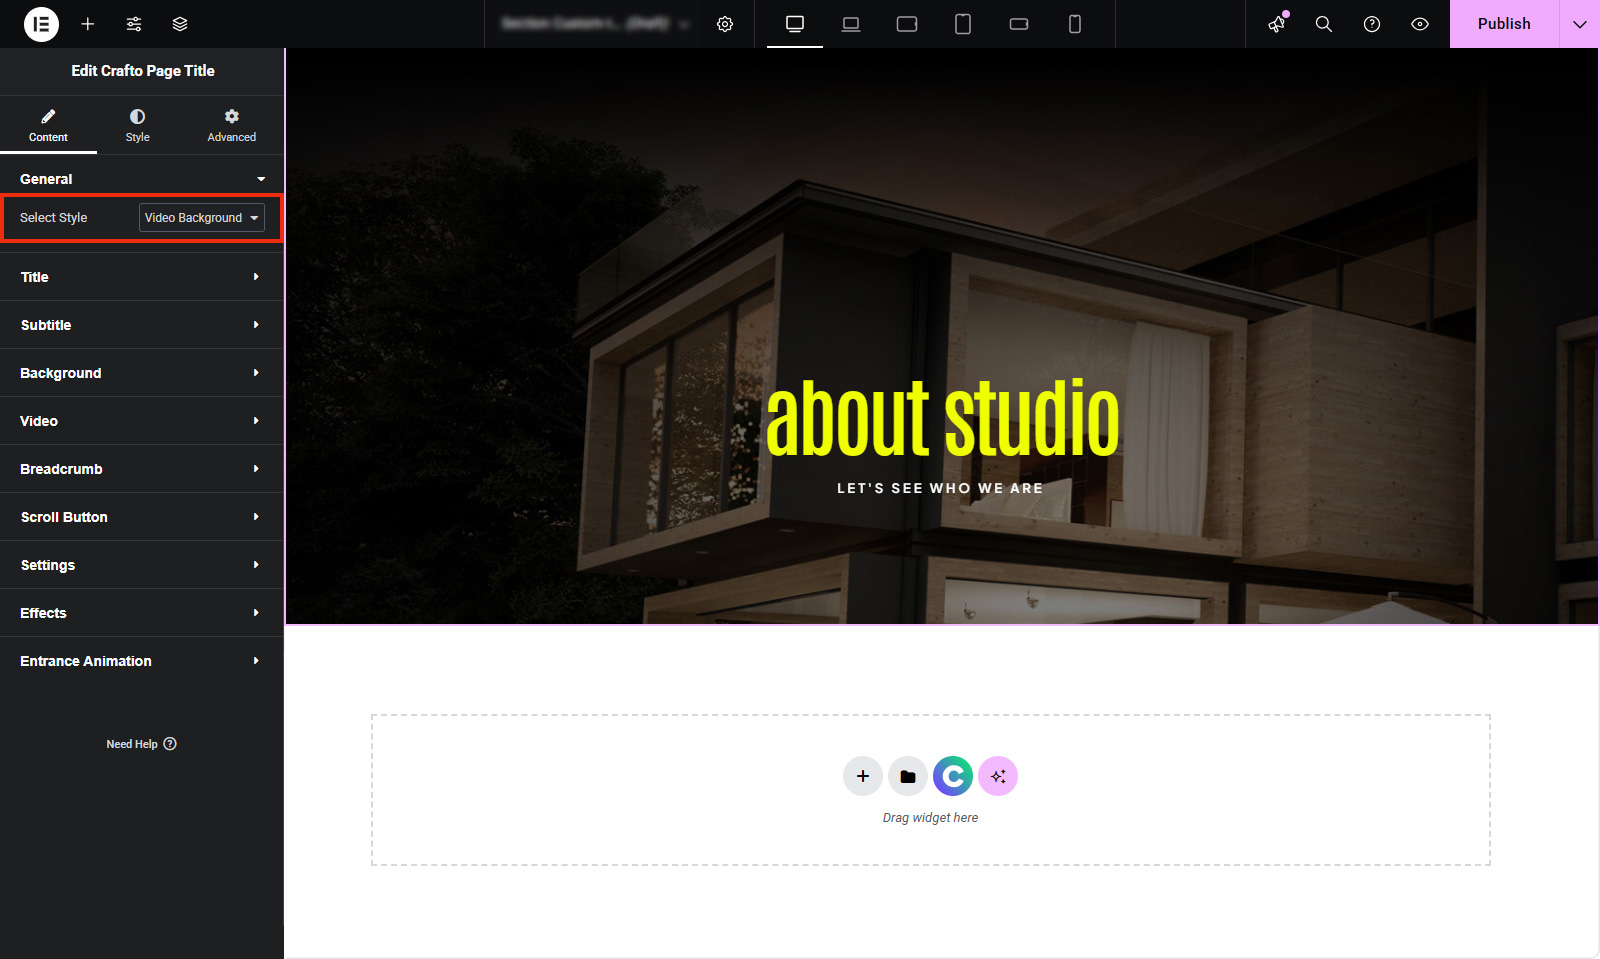1600x959 pixels.
Task: Select the 'about studio' heading
Action: tap(942, 418)
